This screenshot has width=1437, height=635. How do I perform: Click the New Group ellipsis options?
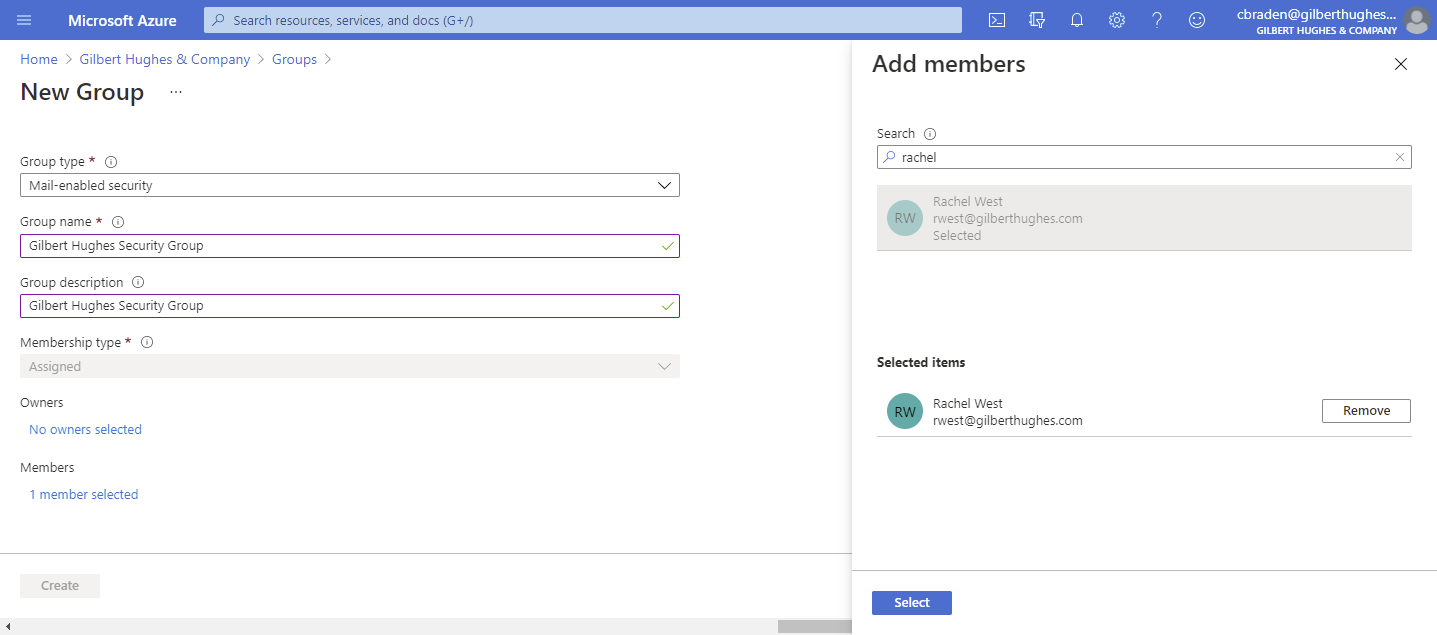coord(176,92)
